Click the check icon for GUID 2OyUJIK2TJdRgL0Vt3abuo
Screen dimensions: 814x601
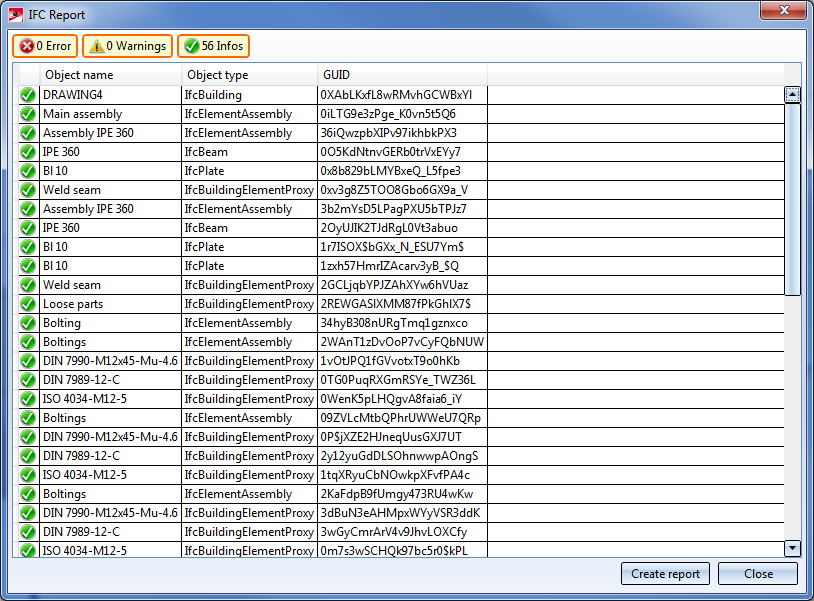tap(28, 228)
